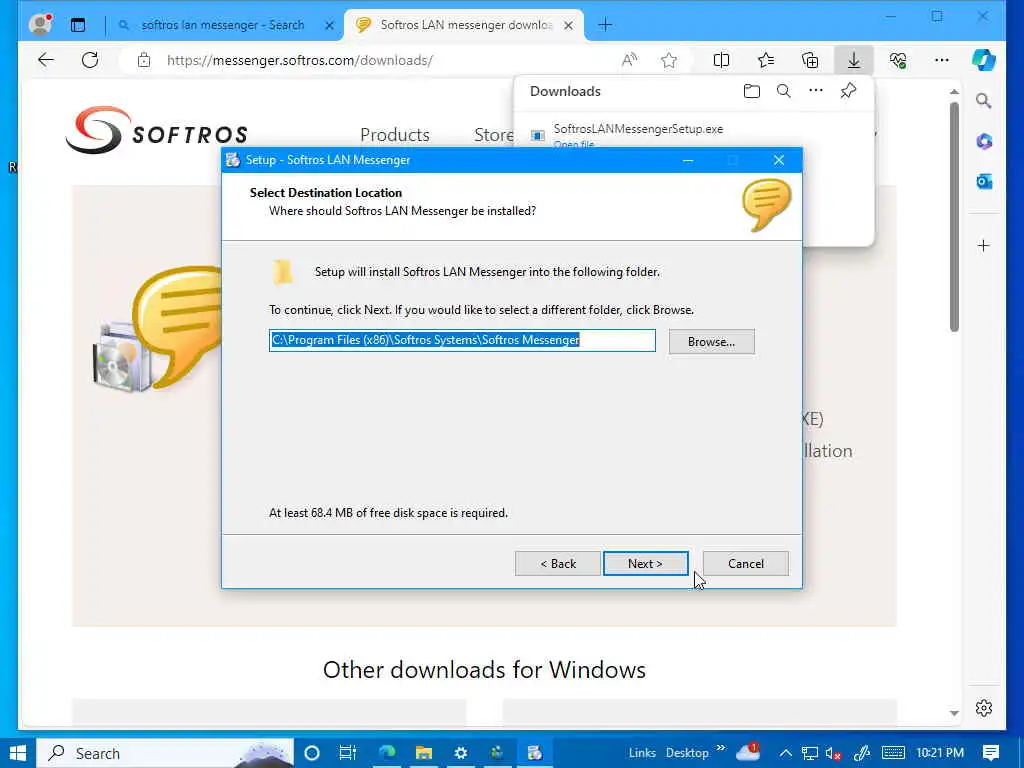1024x768 pixels.
Task: Click the address bar URL
Action: pyautogui.click(x=300, y=61)
